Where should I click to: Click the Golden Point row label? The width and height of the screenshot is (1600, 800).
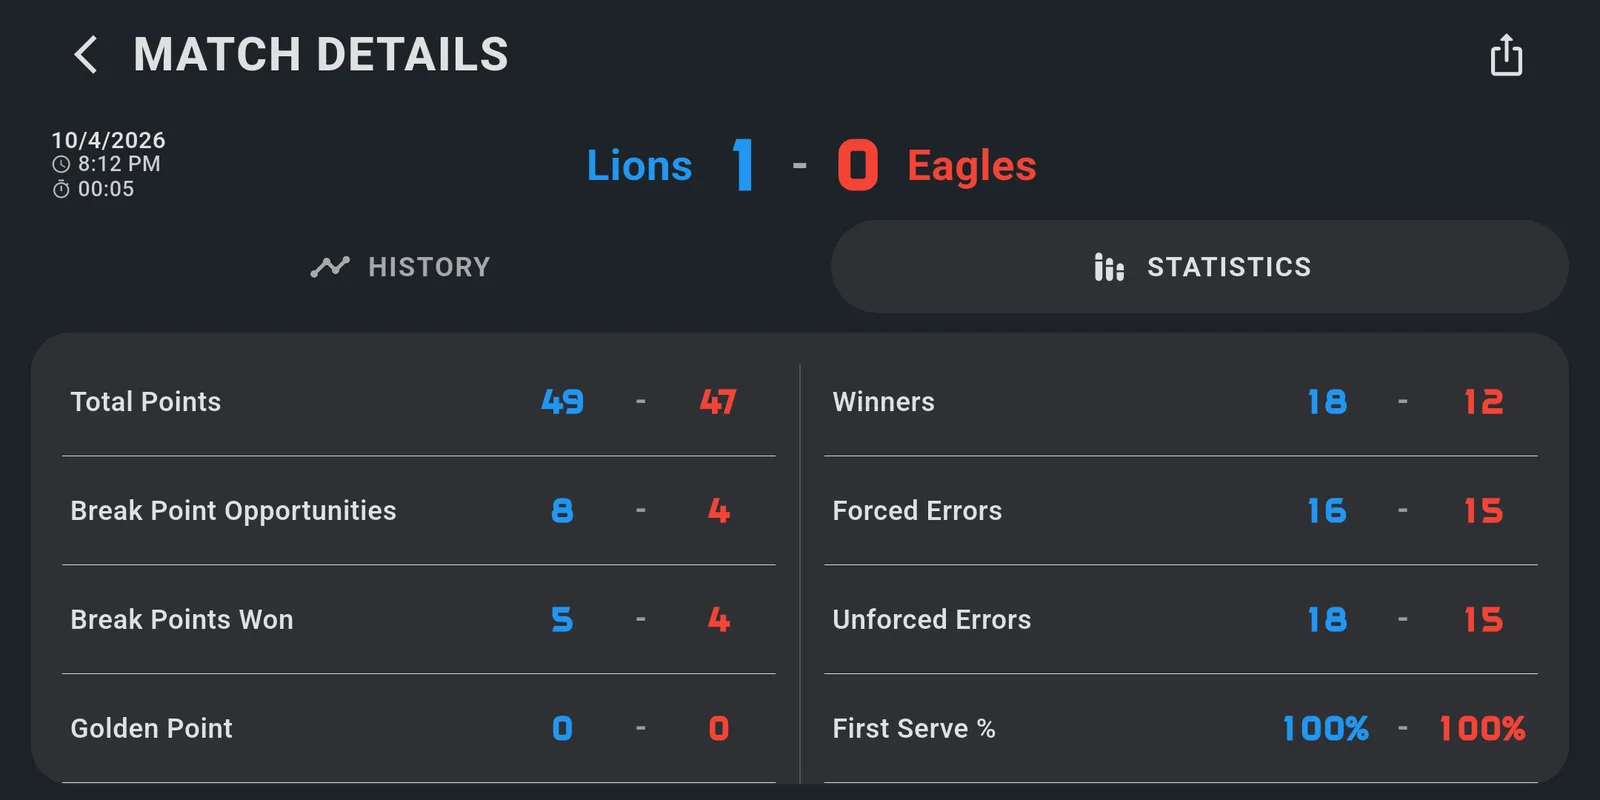point(151,729)
